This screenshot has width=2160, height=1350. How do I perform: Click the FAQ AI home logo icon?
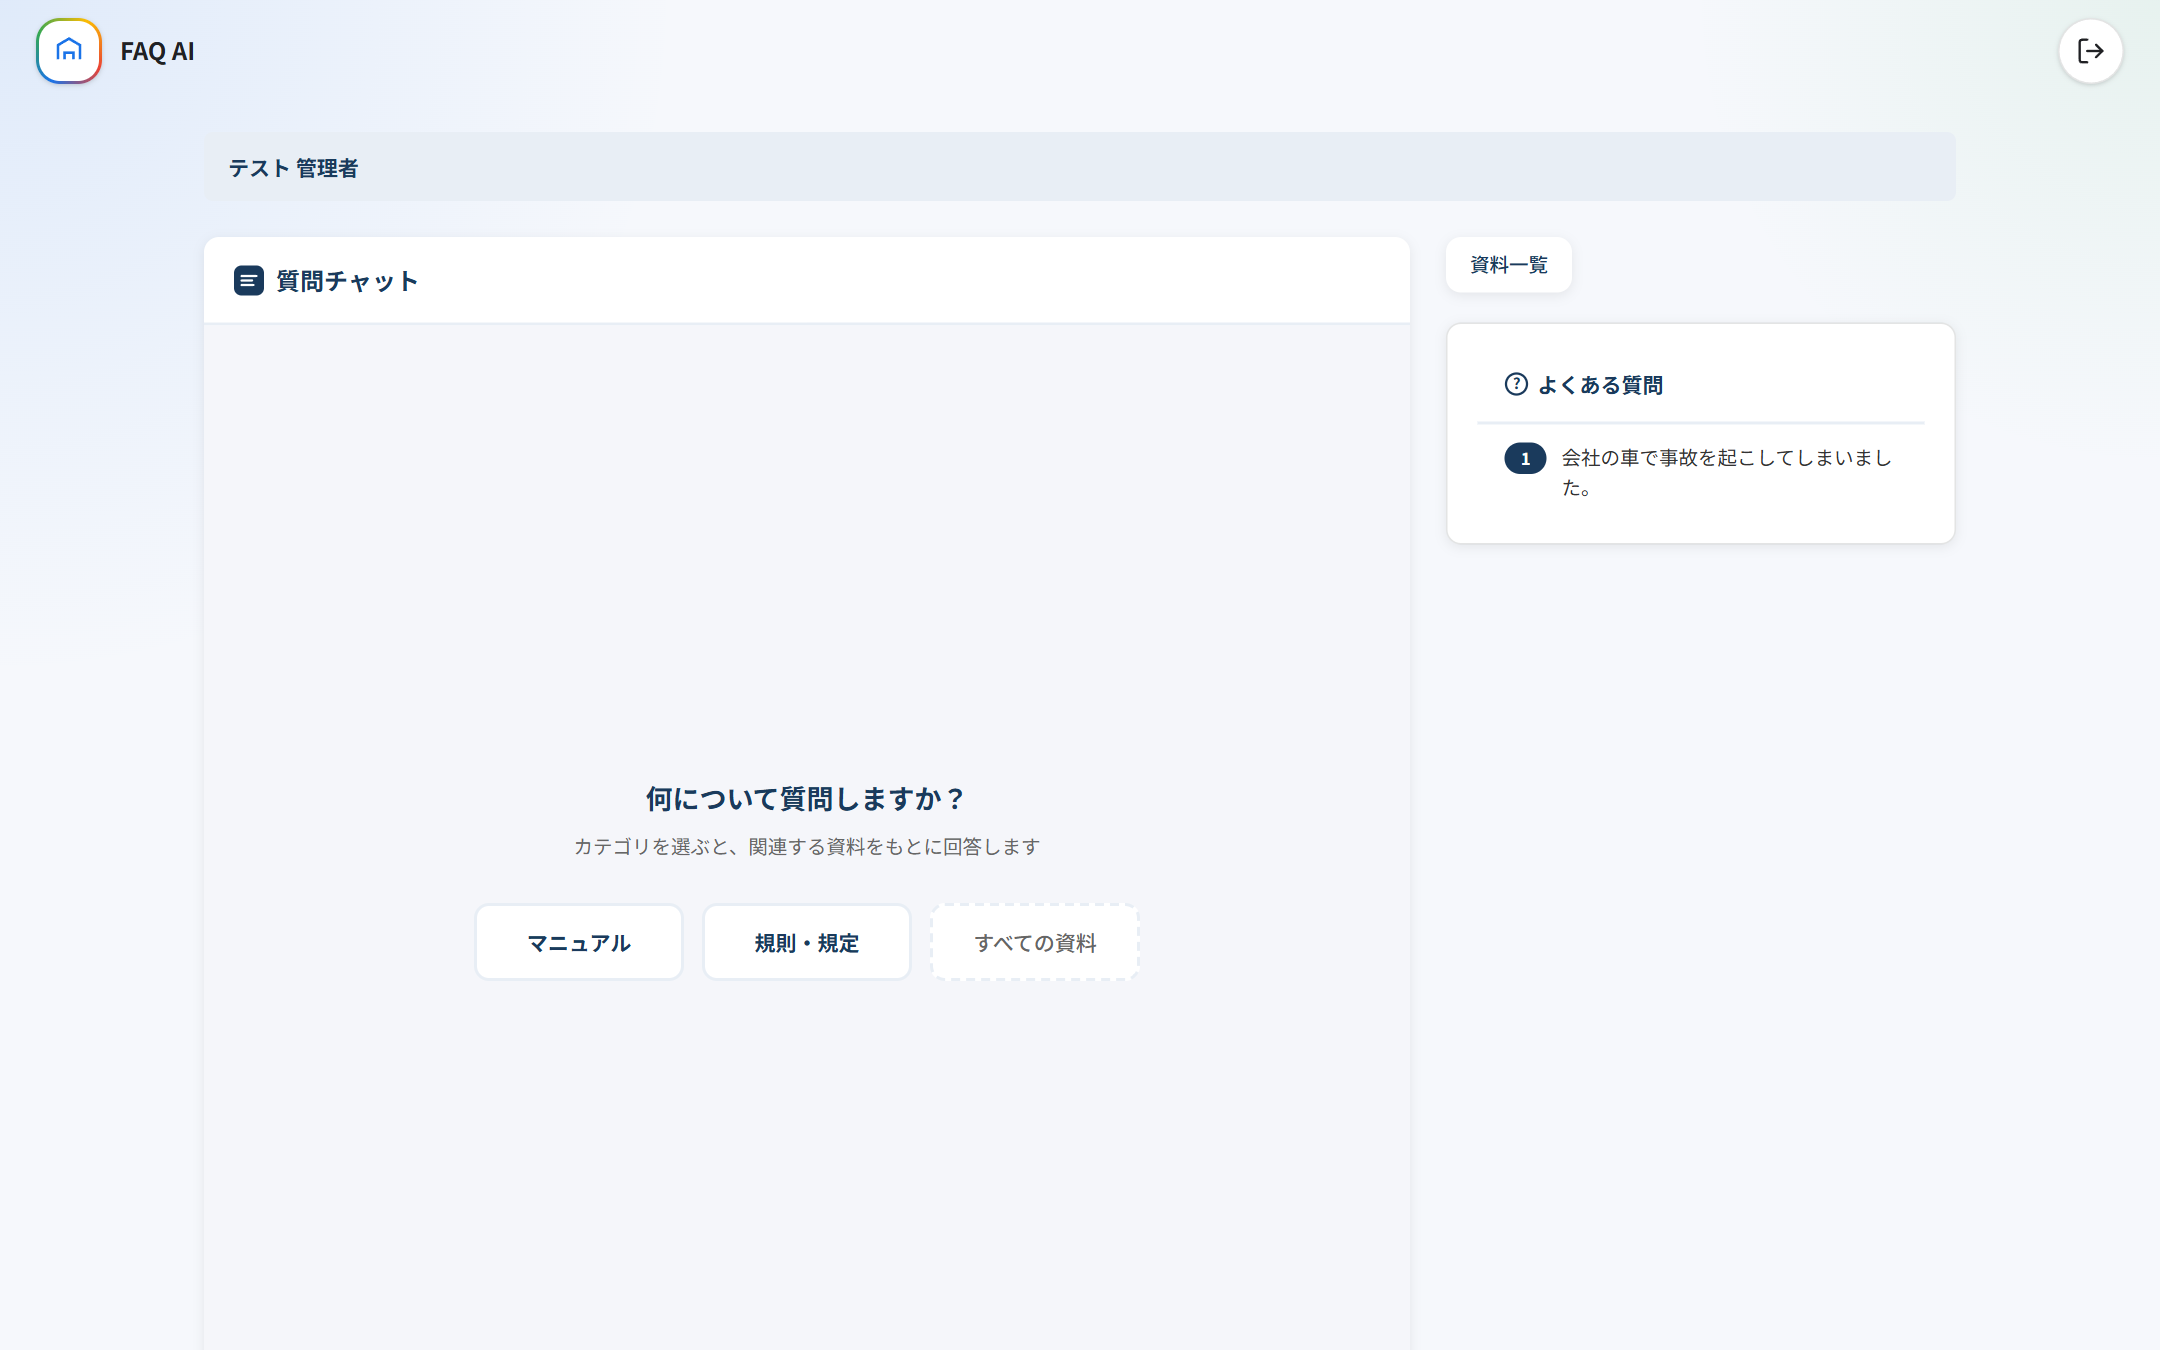[69, 51]
